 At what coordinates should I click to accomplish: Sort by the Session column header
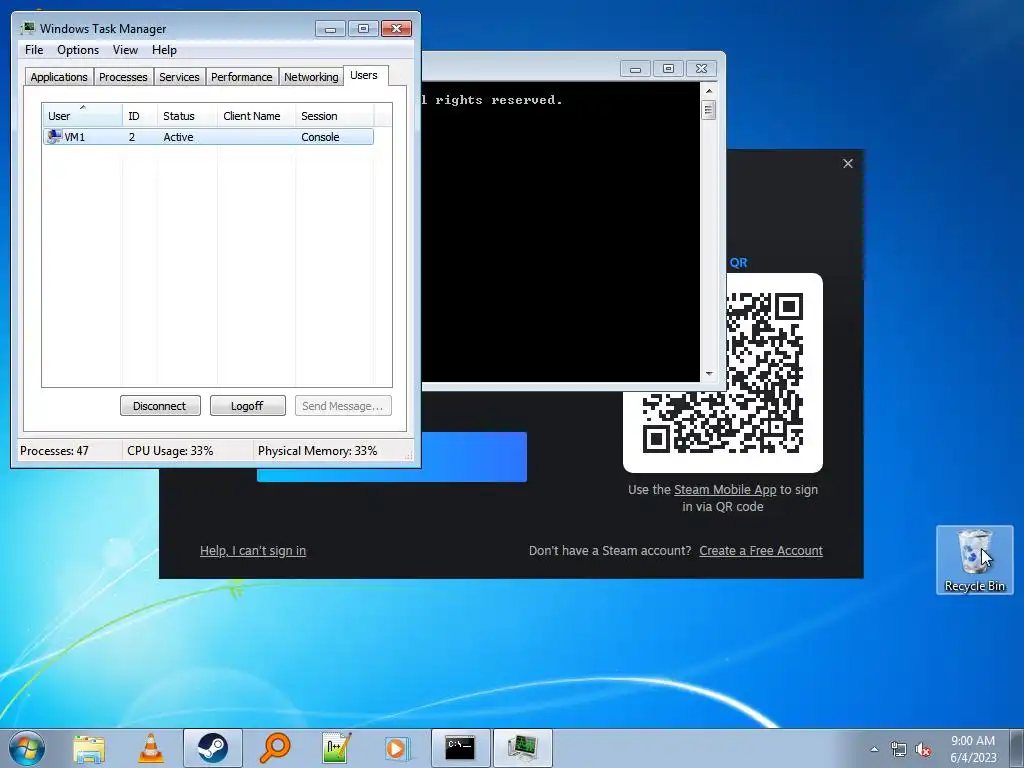[x=334, y=116]
